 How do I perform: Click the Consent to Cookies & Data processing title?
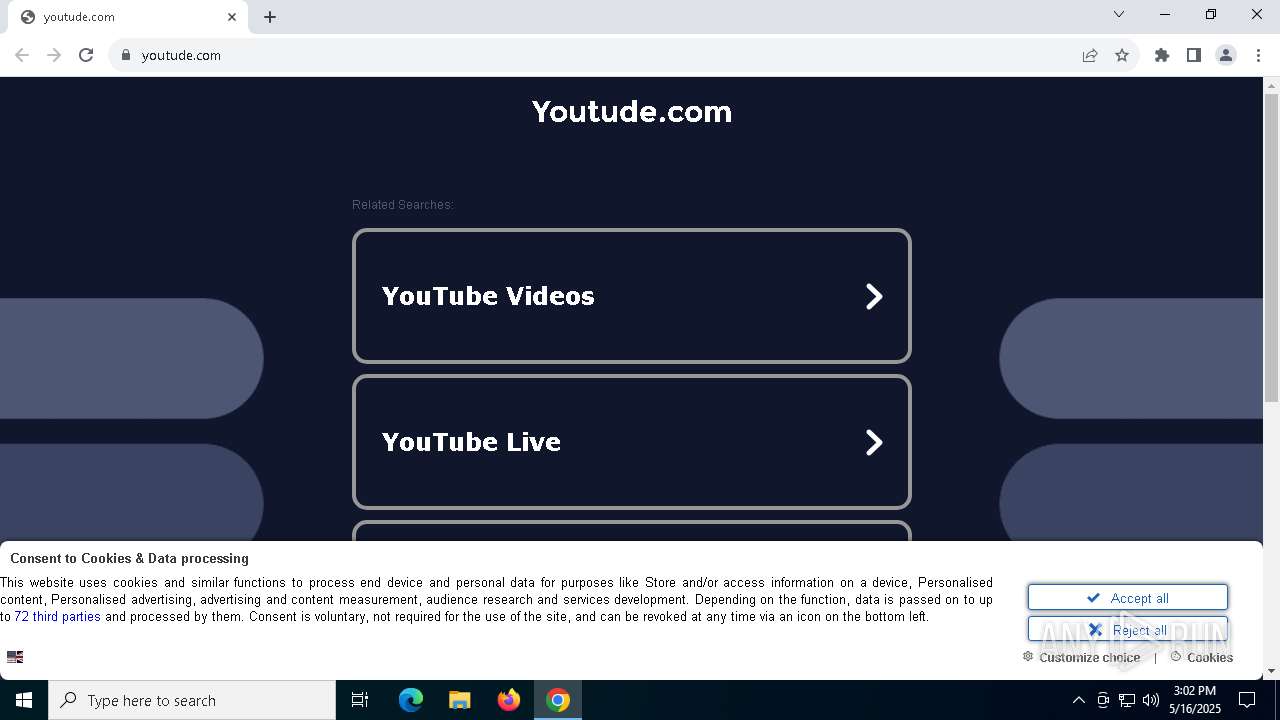[x=129, y=558]
